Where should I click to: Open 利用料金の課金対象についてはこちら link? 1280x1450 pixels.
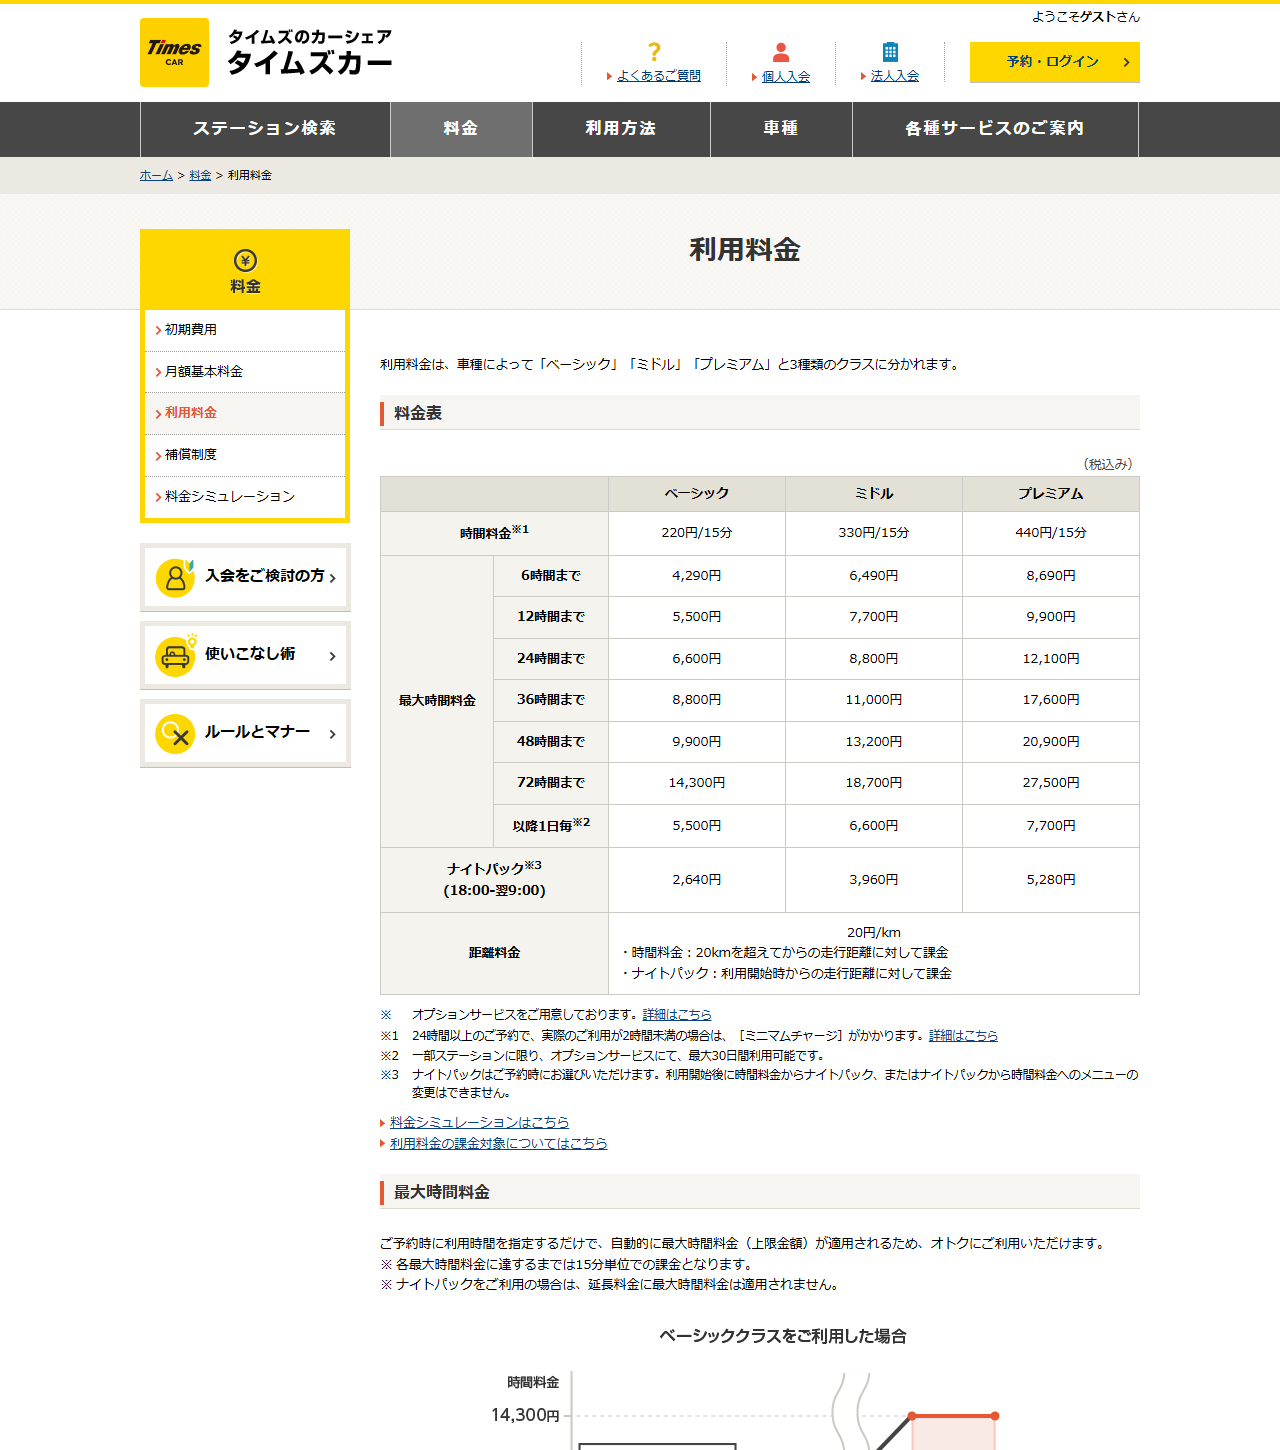(498, 1143)
